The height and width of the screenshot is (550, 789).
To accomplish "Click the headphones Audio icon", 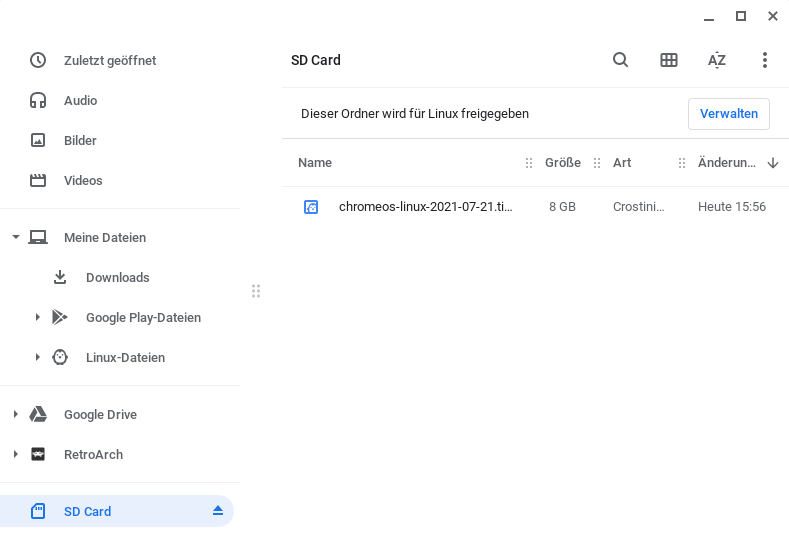I will [x=38, y=101].
